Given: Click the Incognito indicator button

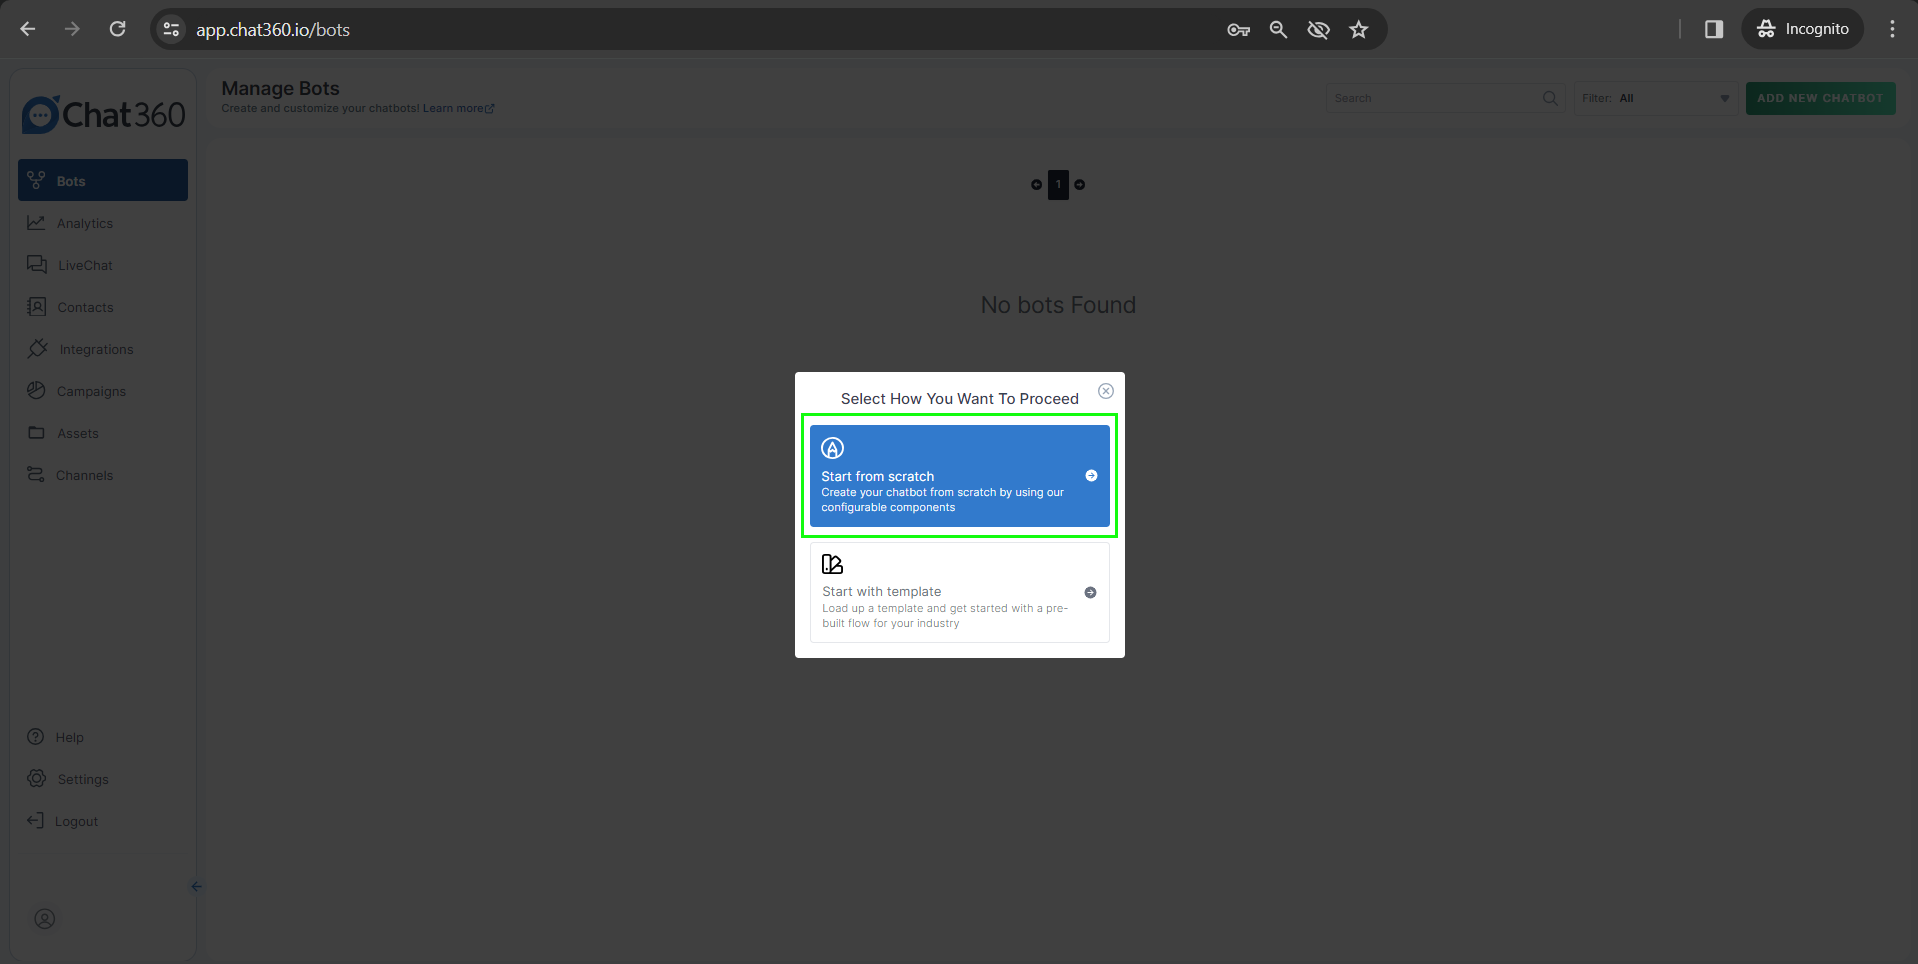Looking at the screenshot, I should click(x=1802, y=29).
